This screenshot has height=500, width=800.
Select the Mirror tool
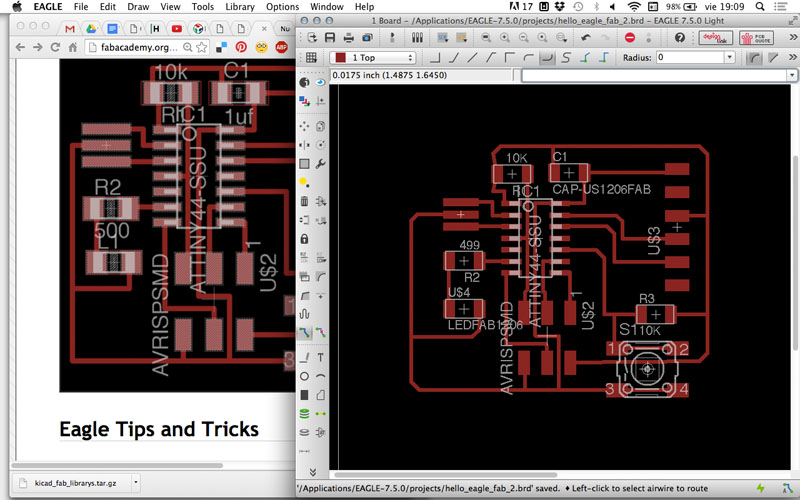304,145
